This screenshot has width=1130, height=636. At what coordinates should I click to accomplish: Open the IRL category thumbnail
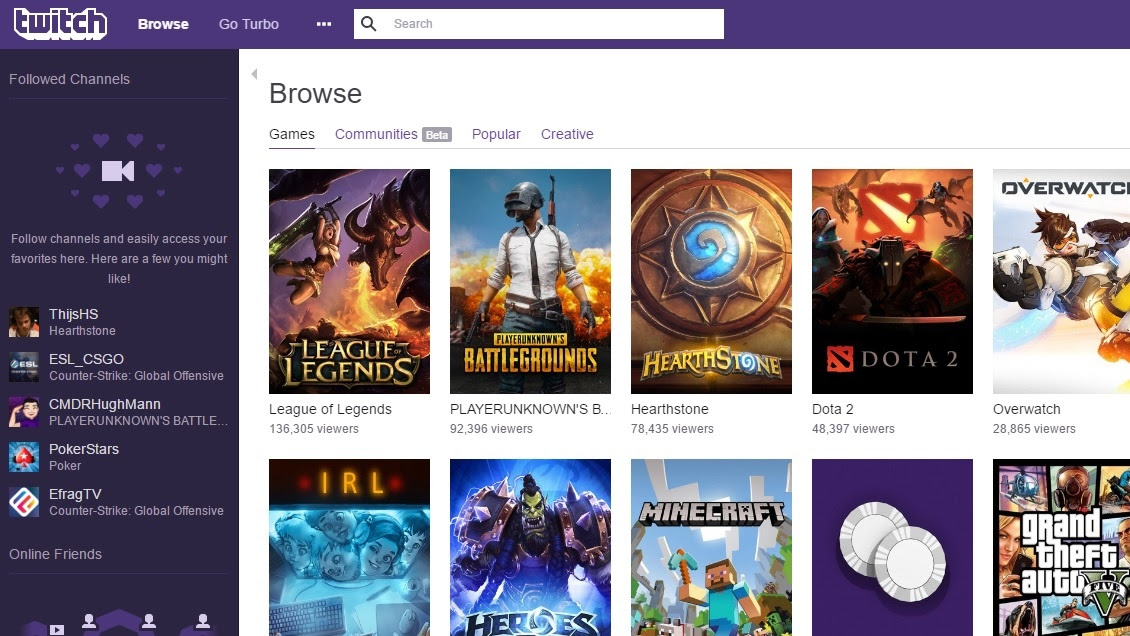click(350, 547)
